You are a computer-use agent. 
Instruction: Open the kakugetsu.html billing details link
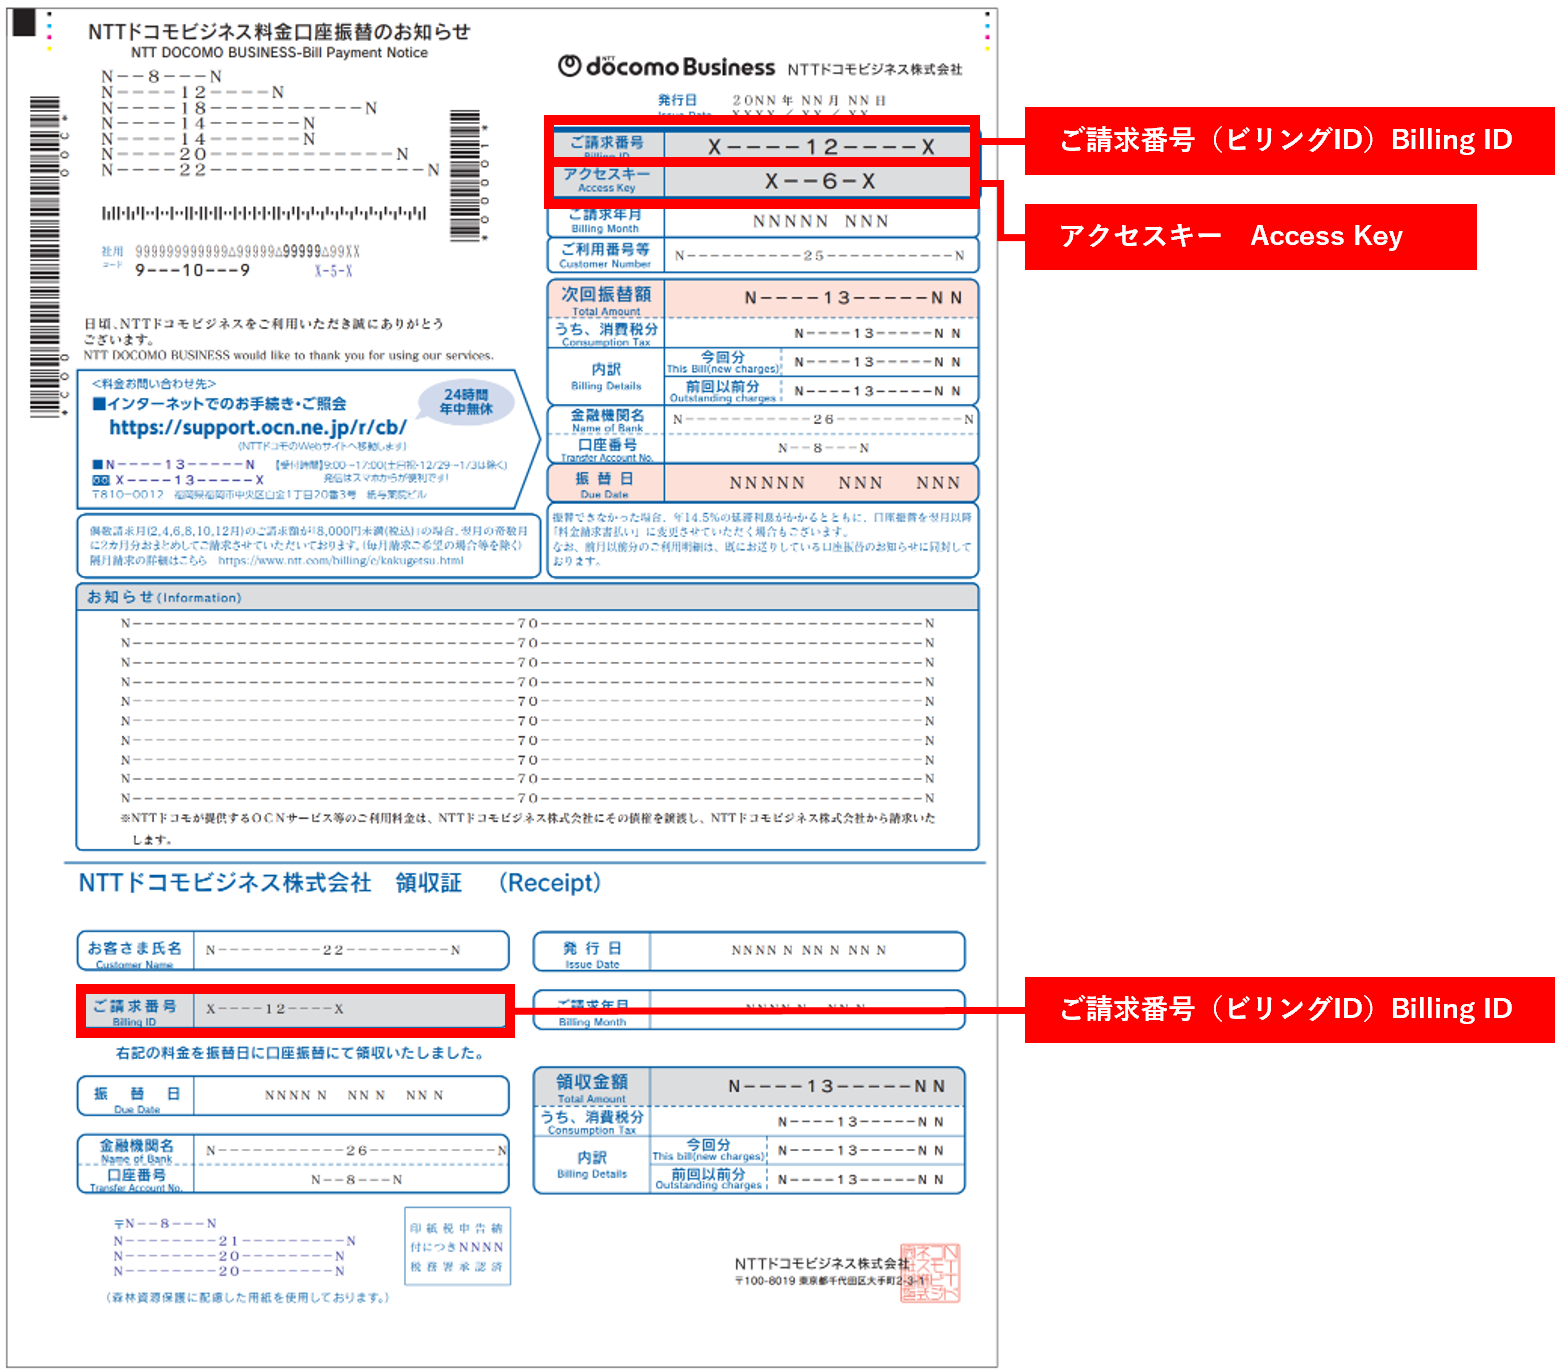click(x=341, y=561)
